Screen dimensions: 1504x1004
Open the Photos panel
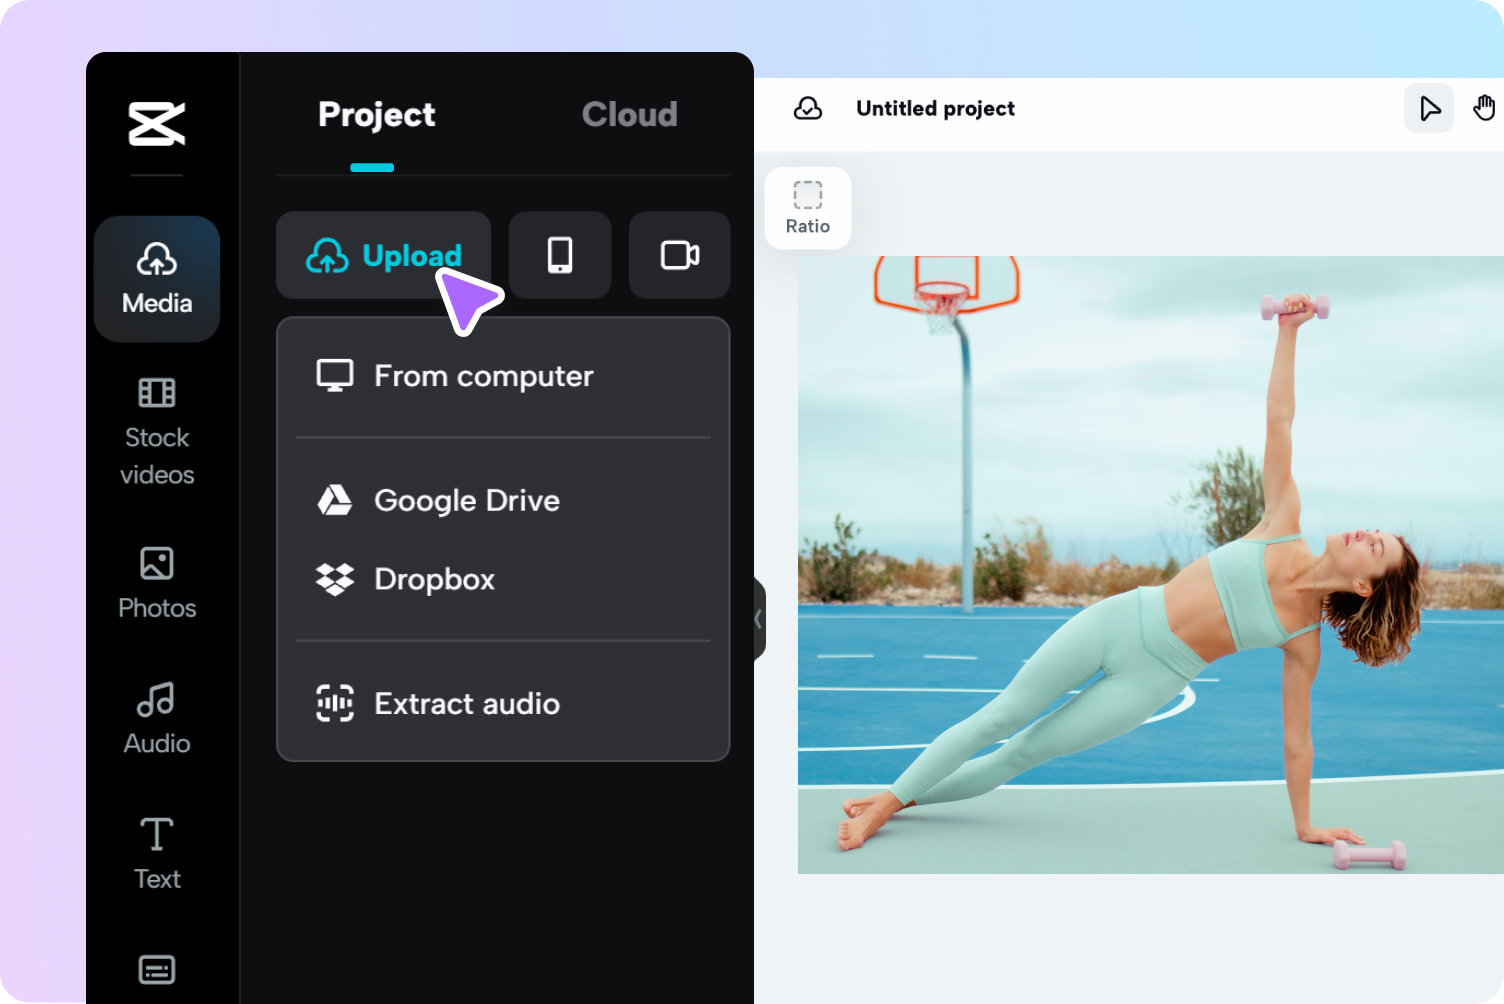coord(156,583)
